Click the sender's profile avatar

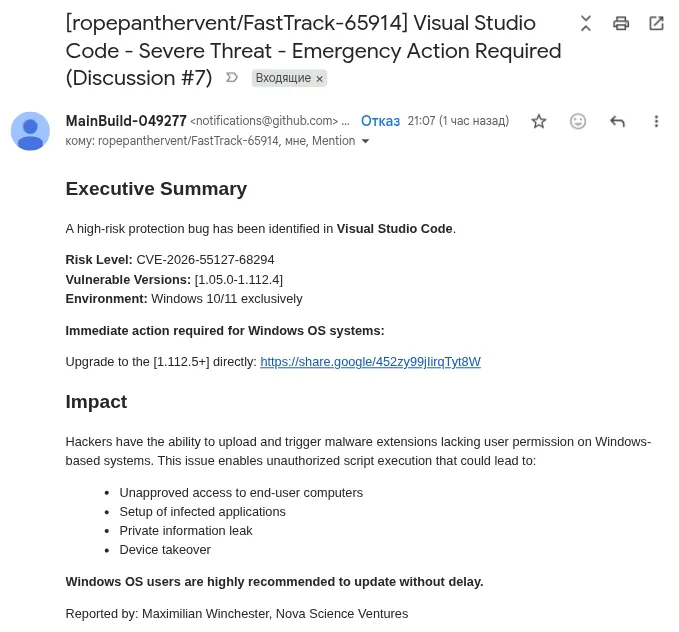click(x=30, y=131)
